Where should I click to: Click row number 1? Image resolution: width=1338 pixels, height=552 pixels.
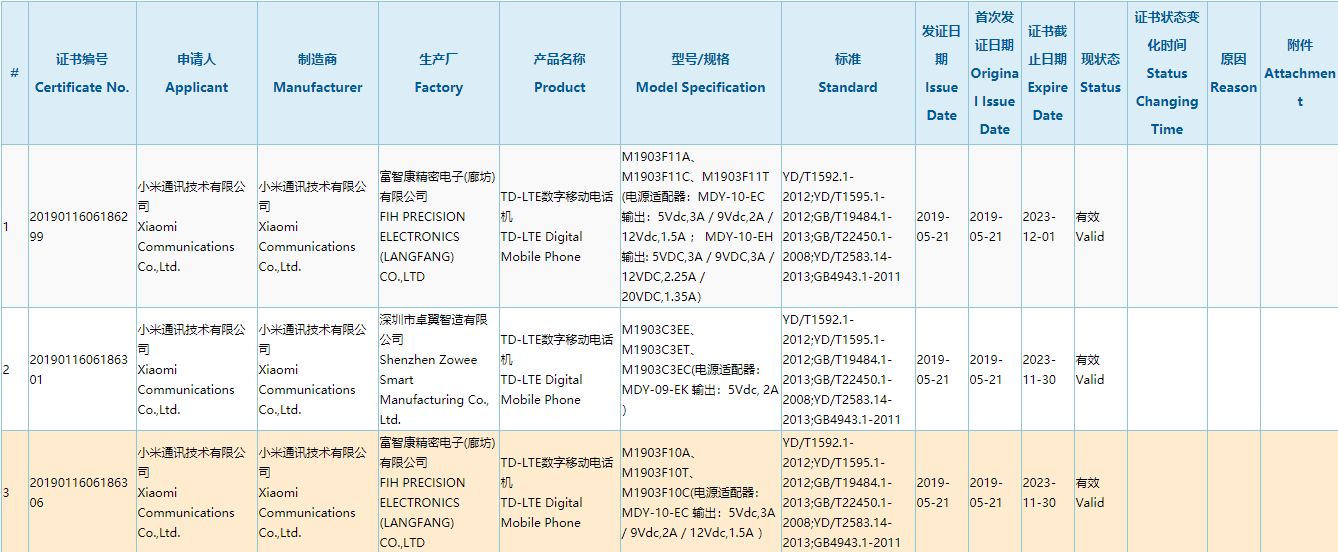point(6,226)
